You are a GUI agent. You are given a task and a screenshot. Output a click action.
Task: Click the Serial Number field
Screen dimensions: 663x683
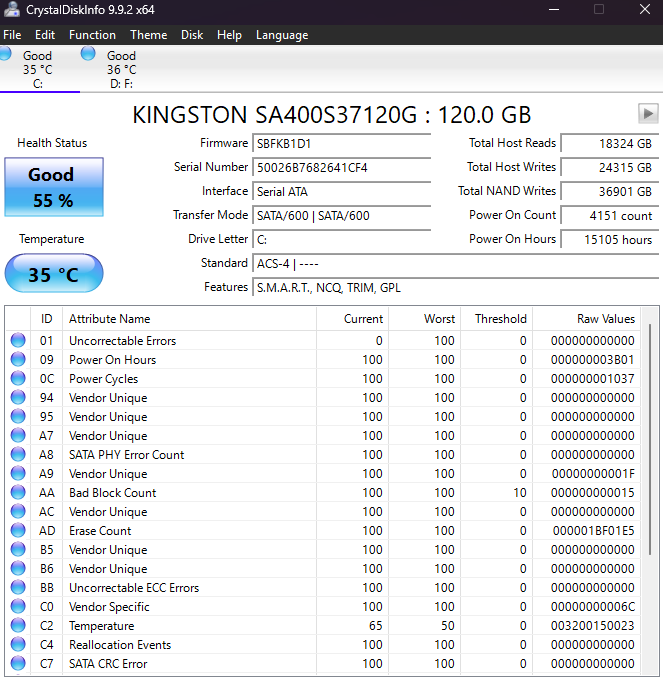(342, 168)
